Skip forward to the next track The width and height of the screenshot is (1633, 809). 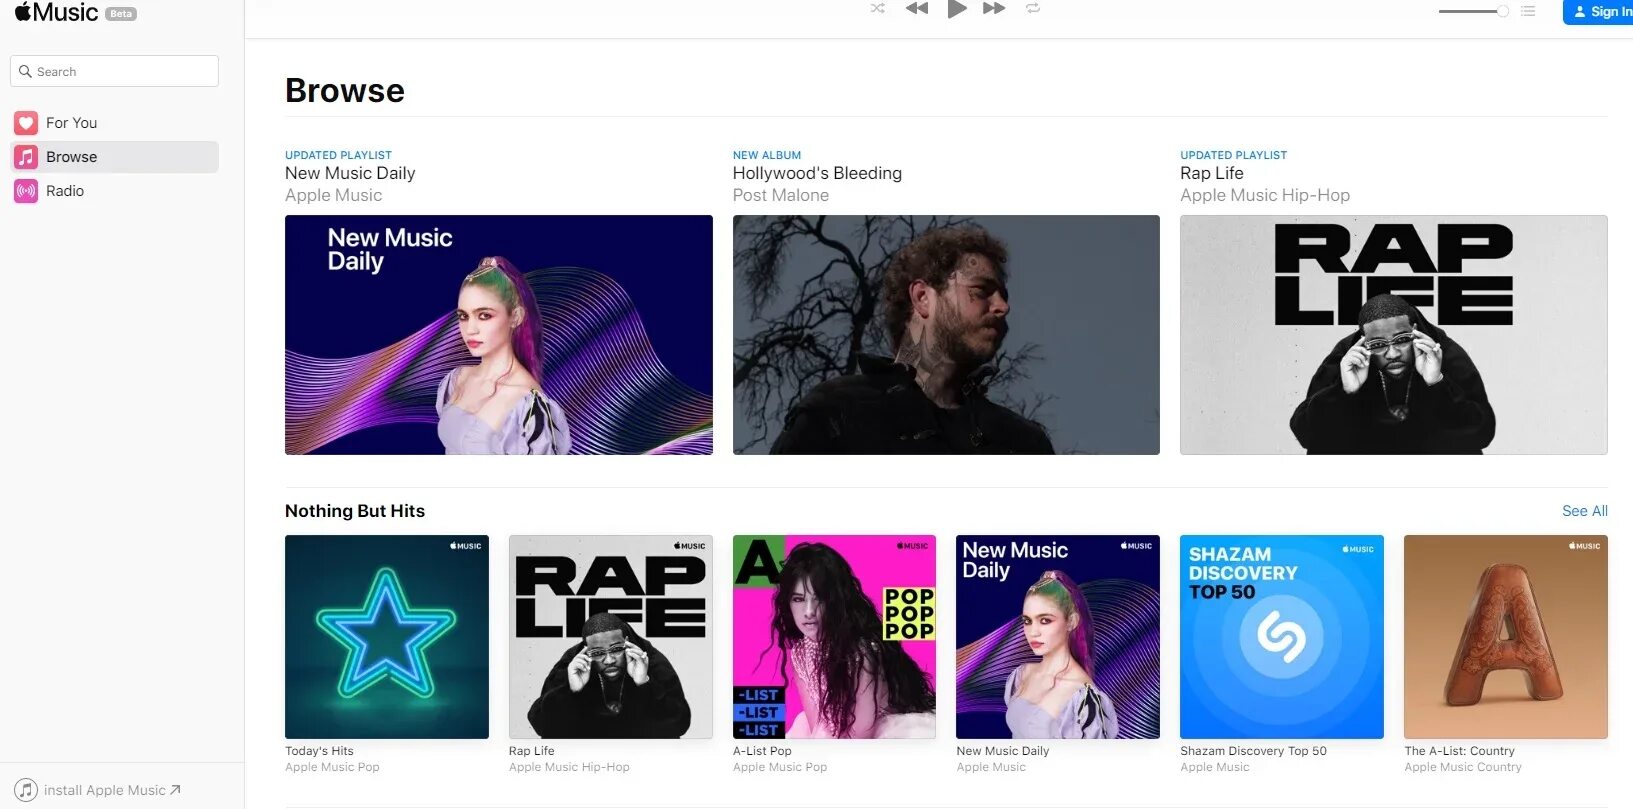click(x=994, y=8)
